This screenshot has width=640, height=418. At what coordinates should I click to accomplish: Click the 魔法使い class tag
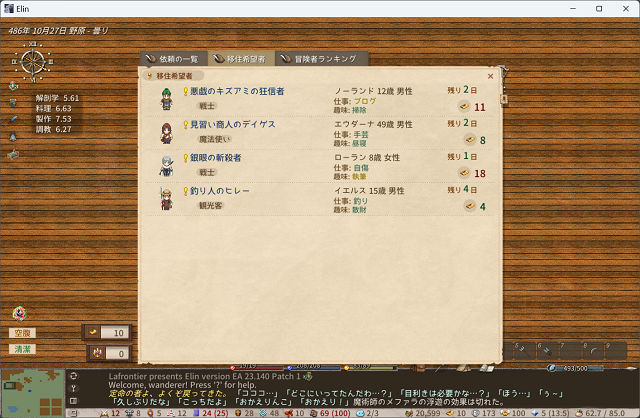coord(215,139)
